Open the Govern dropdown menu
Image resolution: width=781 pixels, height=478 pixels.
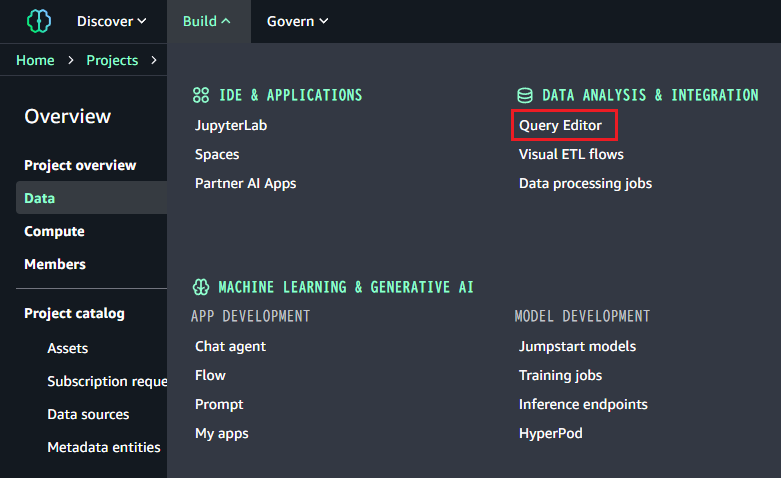(297, 21)
